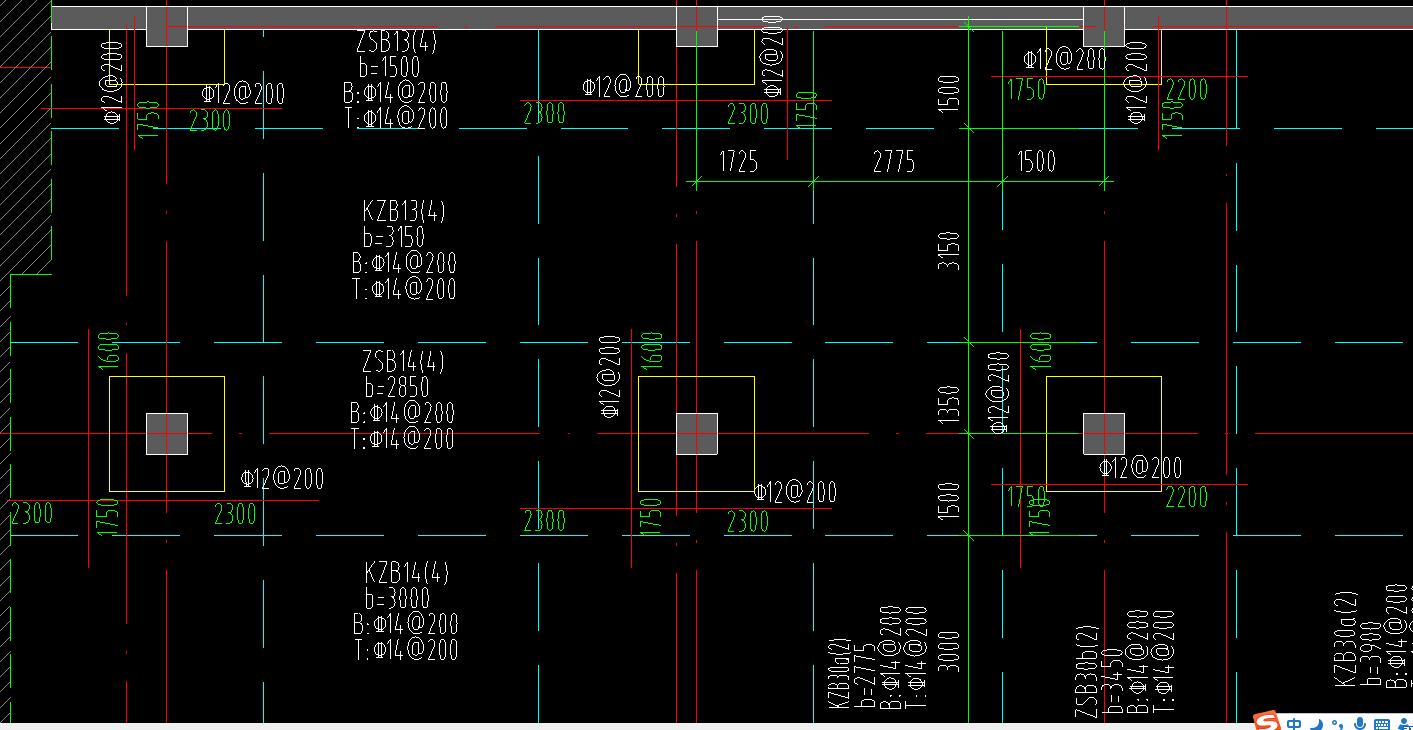Pick the 3000 vertical dimension text
Image resolution: width=1413 pixels, height=730 pixels.
click(x=949, y=650)
